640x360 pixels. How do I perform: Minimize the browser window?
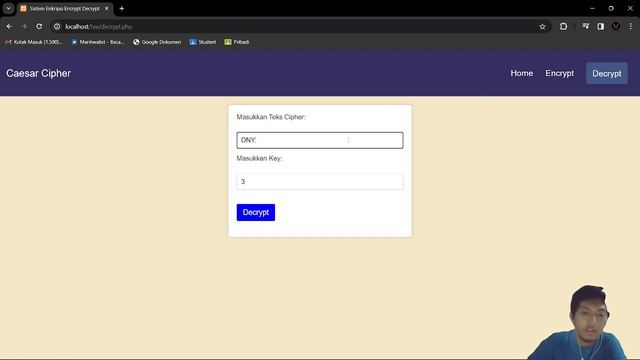[x=592, y=8]
